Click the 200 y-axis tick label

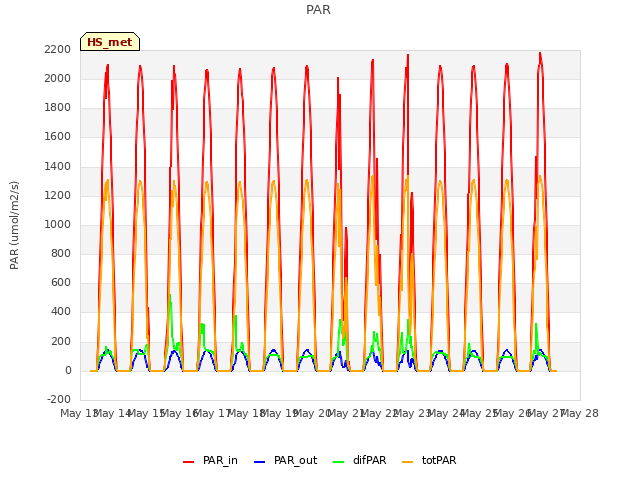coord(61,341)
